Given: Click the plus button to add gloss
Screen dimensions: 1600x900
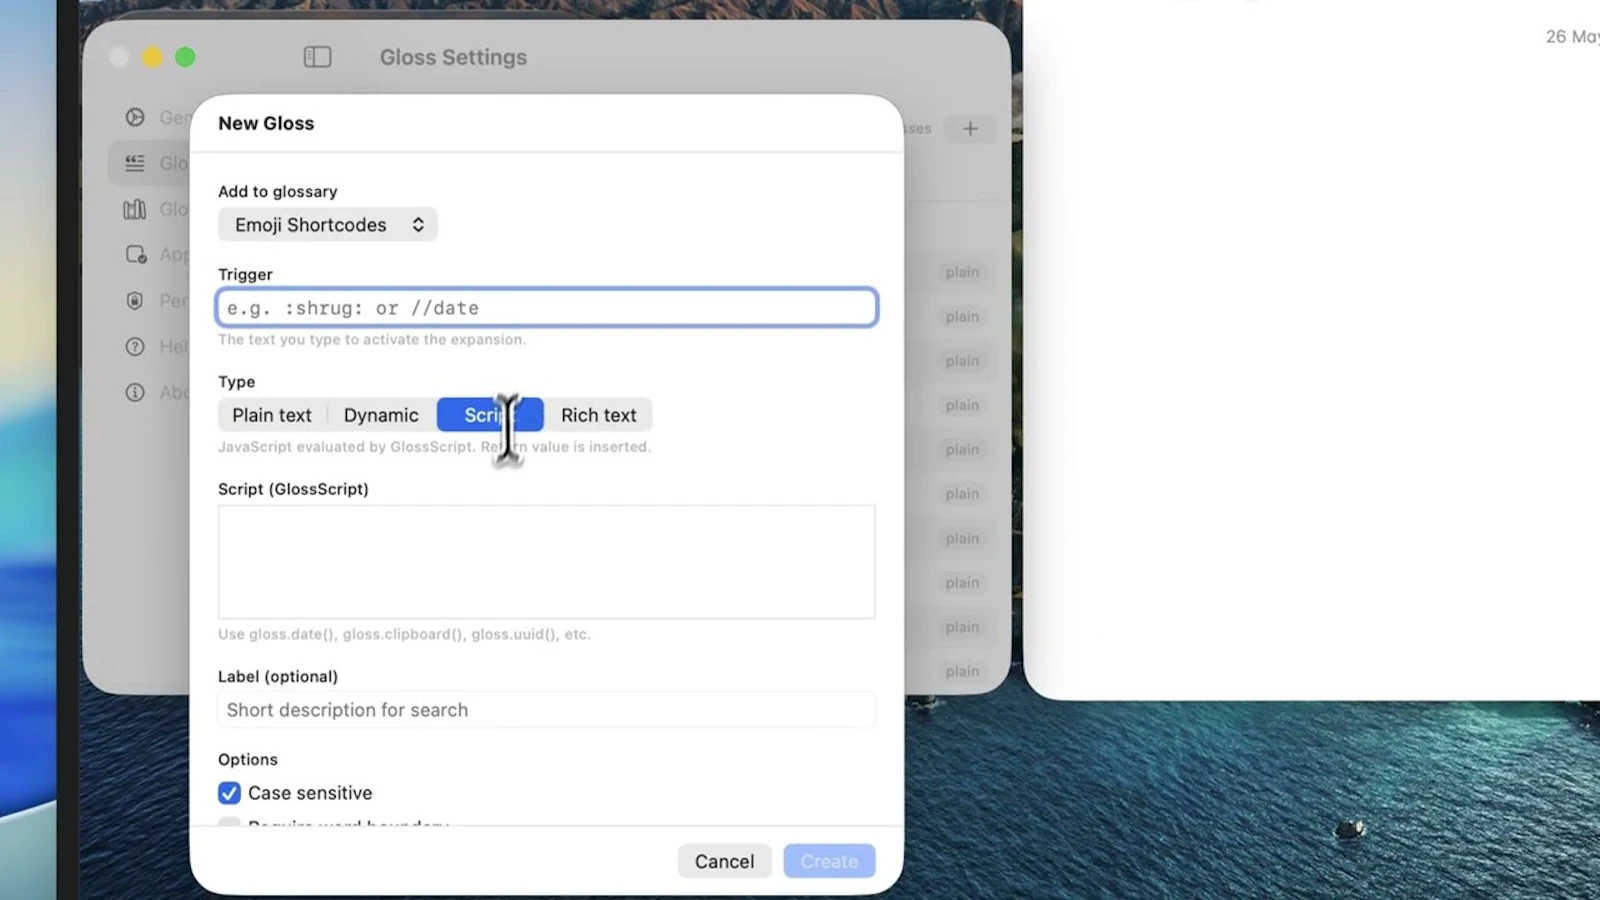Looking at the screenshot, I should (x=970, y=128).
